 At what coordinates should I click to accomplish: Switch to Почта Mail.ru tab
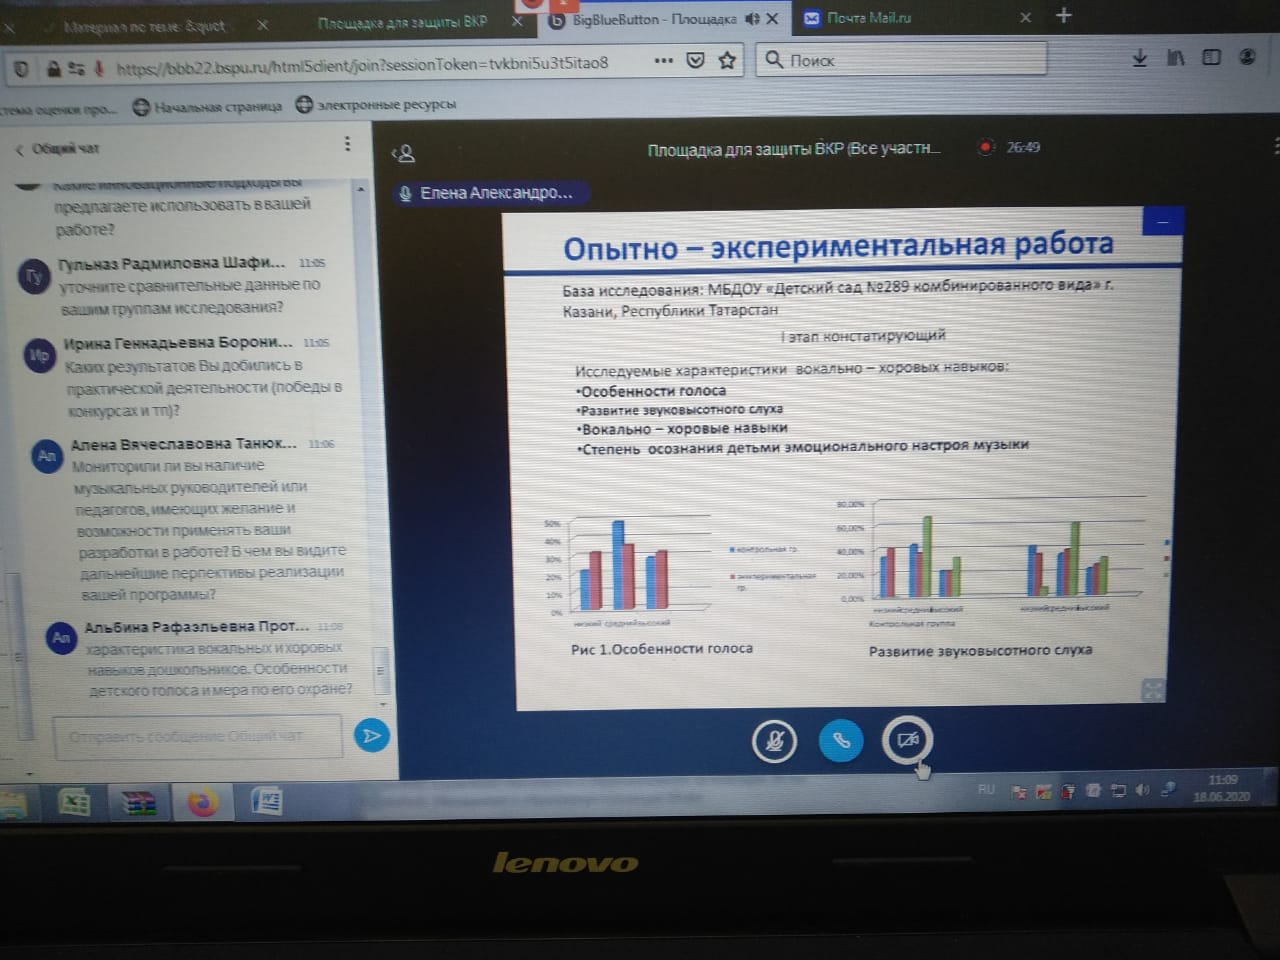[868, 17]
